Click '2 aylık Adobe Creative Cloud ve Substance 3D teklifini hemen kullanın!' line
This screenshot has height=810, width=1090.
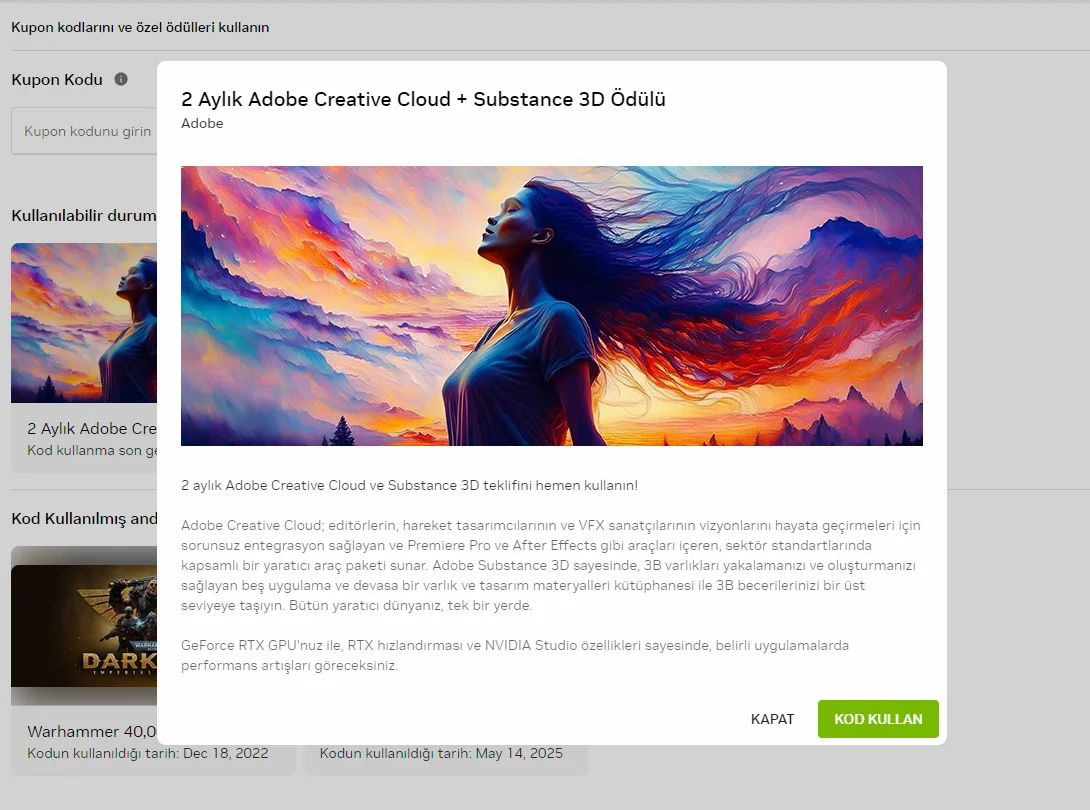[x=409, y=485]
